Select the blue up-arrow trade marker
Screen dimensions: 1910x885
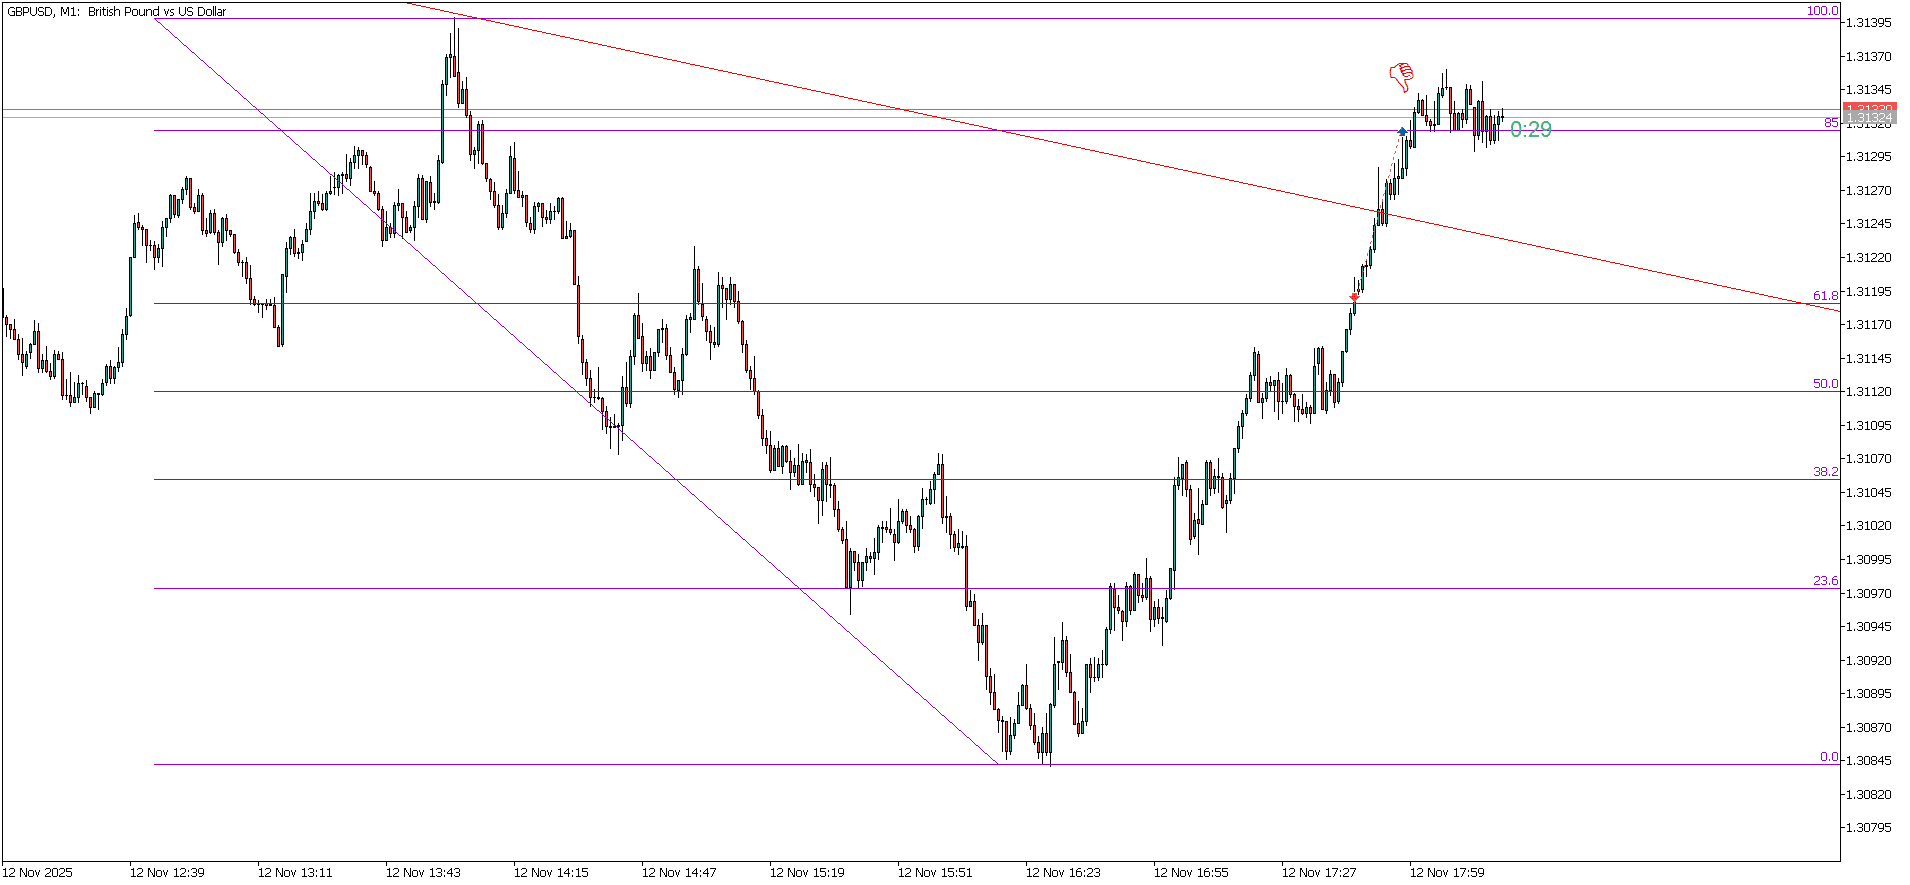[1402, 131]
